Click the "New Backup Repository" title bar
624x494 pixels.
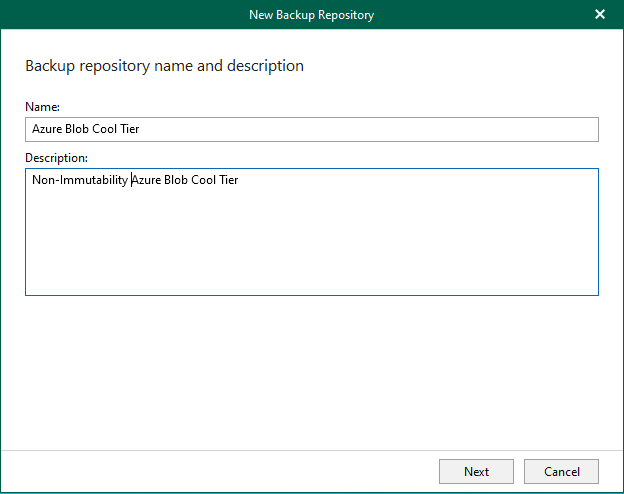pos(311,14)
